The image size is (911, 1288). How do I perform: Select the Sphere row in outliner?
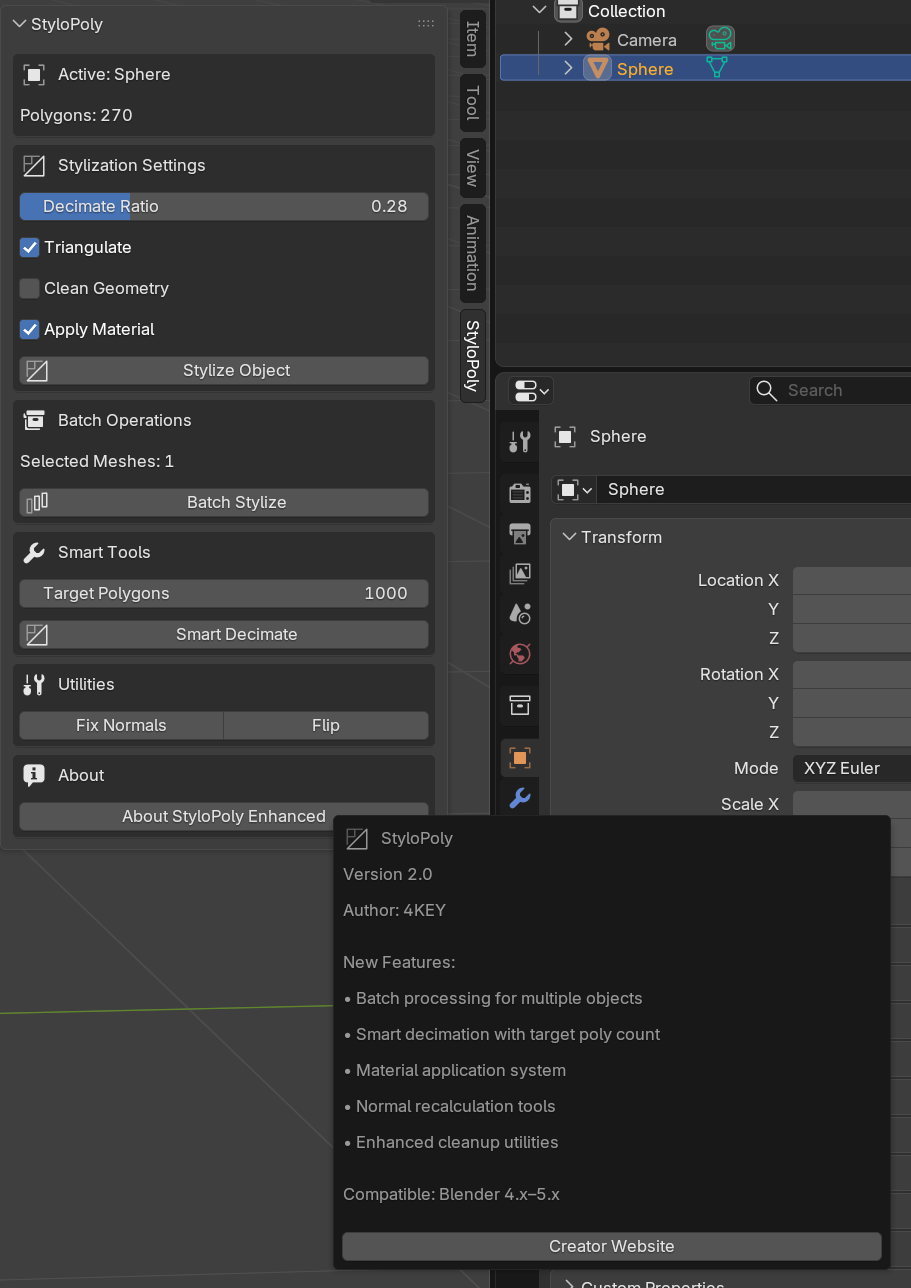[705, 69]
